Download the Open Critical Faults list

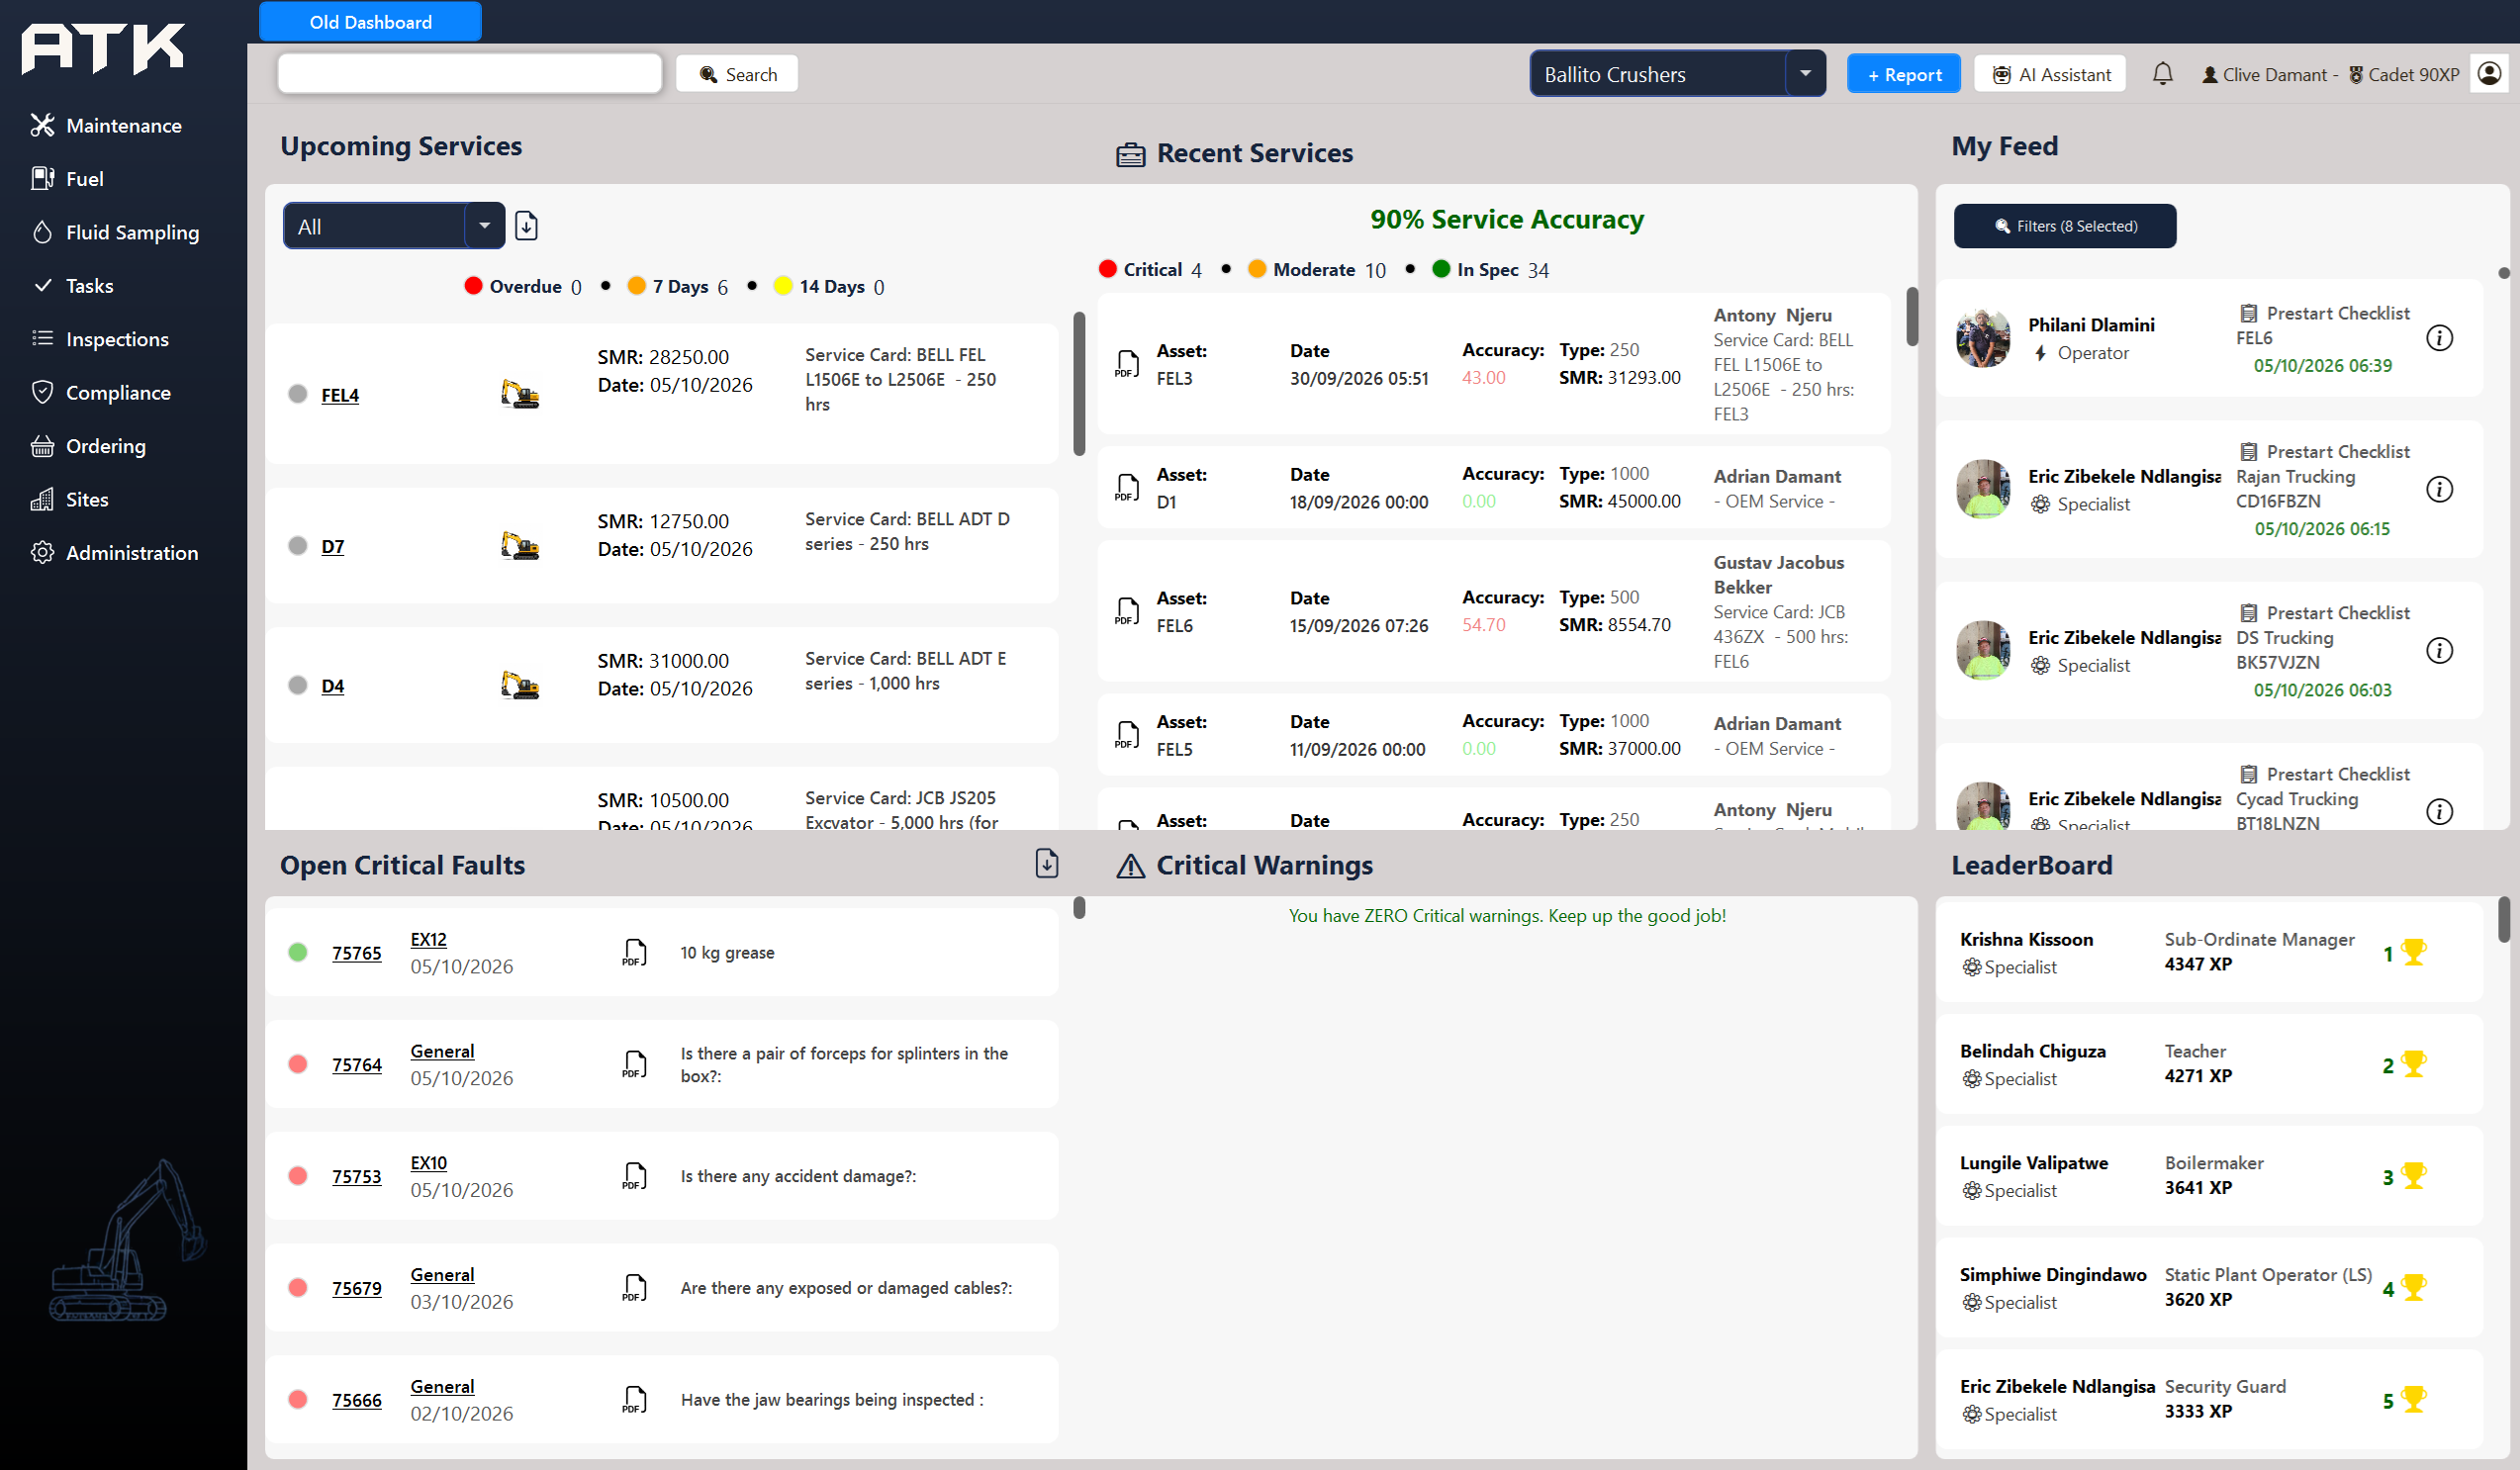[1046, 863]
